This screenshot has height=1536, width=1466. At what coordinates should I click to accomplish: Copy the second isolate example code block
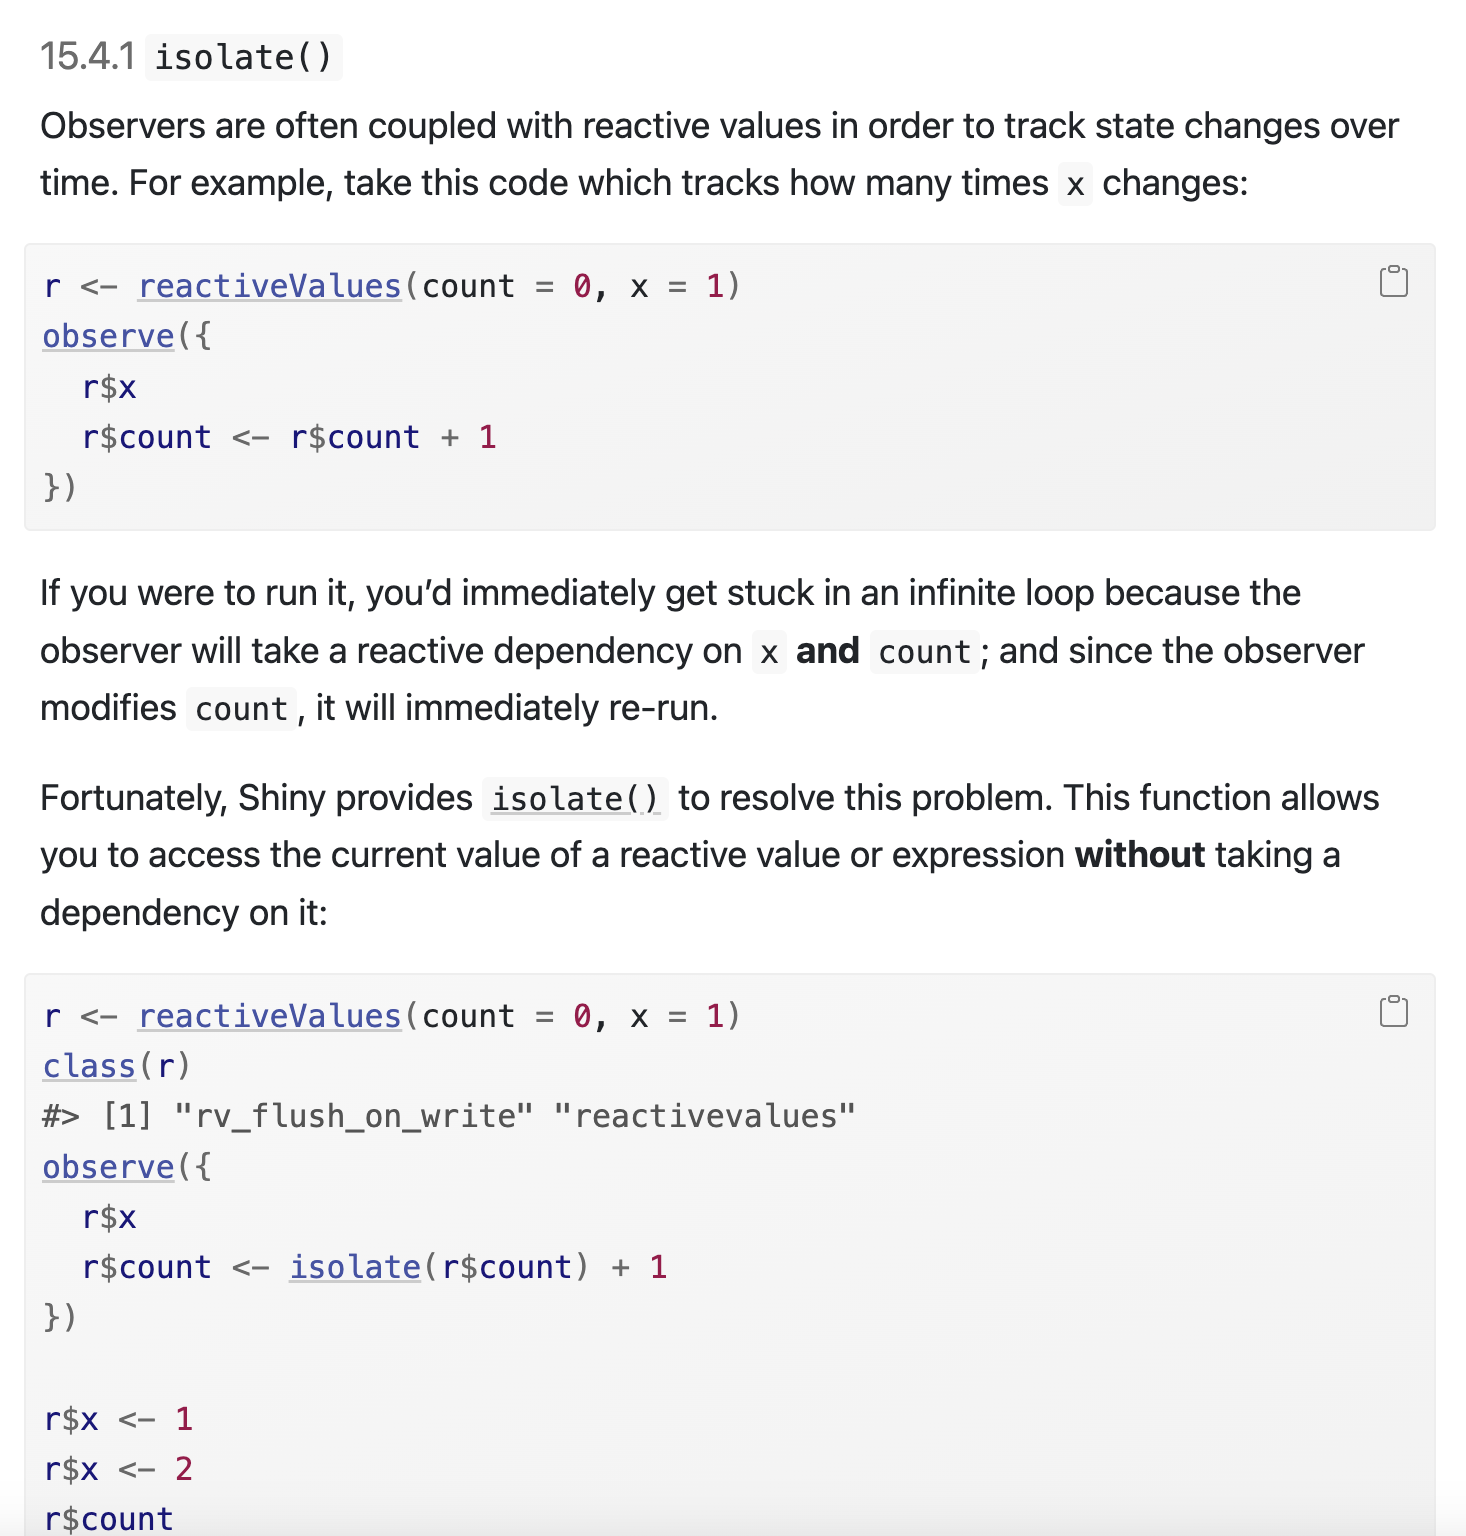[x=1393, y=1012]
